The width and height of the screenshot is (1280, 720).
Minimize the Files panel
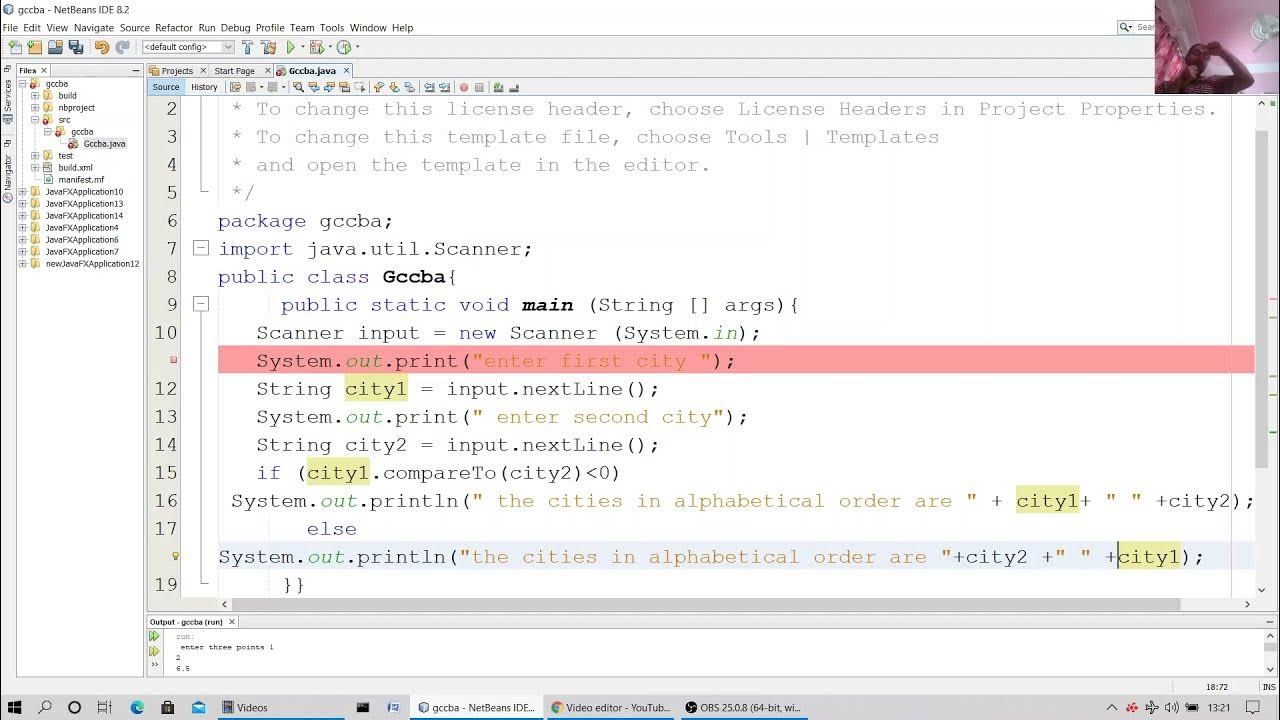pos(136,71)
